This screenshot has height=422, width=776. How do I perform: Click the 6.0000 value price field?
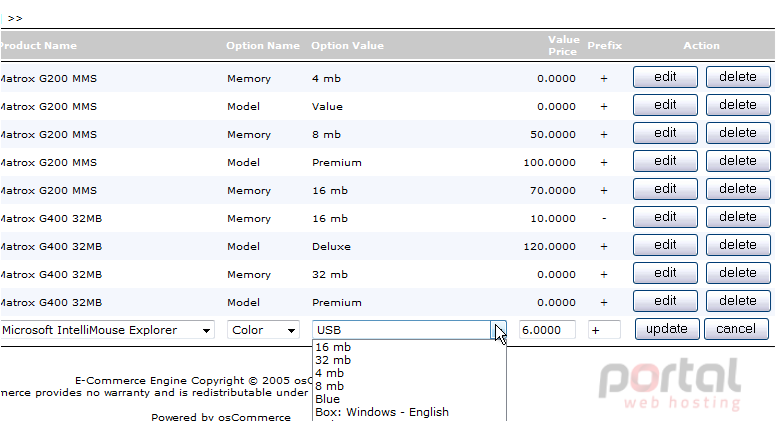click(547, 330)
